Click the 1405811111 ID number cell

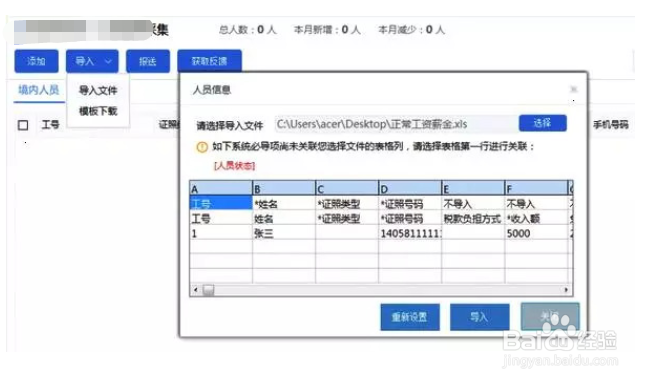[410, 233]
